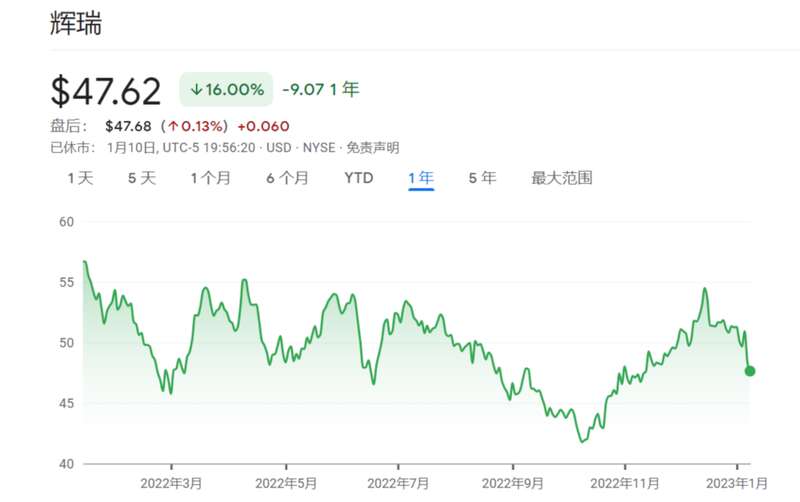Click the 2022年3月 axis marker
The height and width of the screenshot is (502, 800).
[x=171, y=483]
